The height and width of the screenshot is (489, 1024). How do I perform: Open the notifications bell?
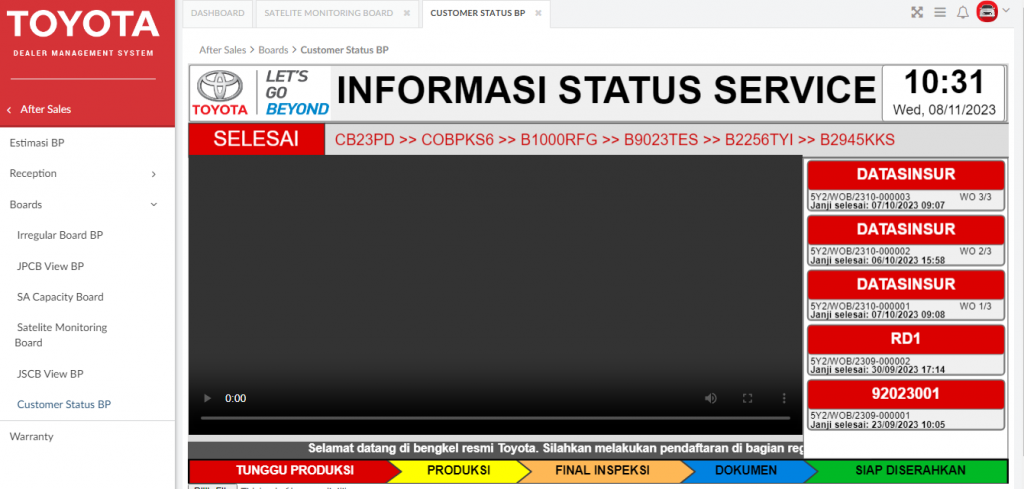click(962, 12)
